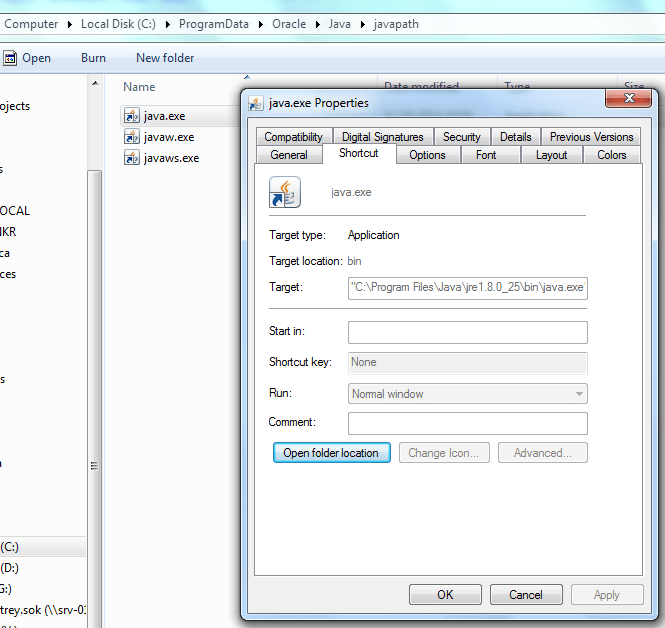Viewport: 665px width, 628px height.
Task: Open the Layout tab
Action: pos(551,155)
